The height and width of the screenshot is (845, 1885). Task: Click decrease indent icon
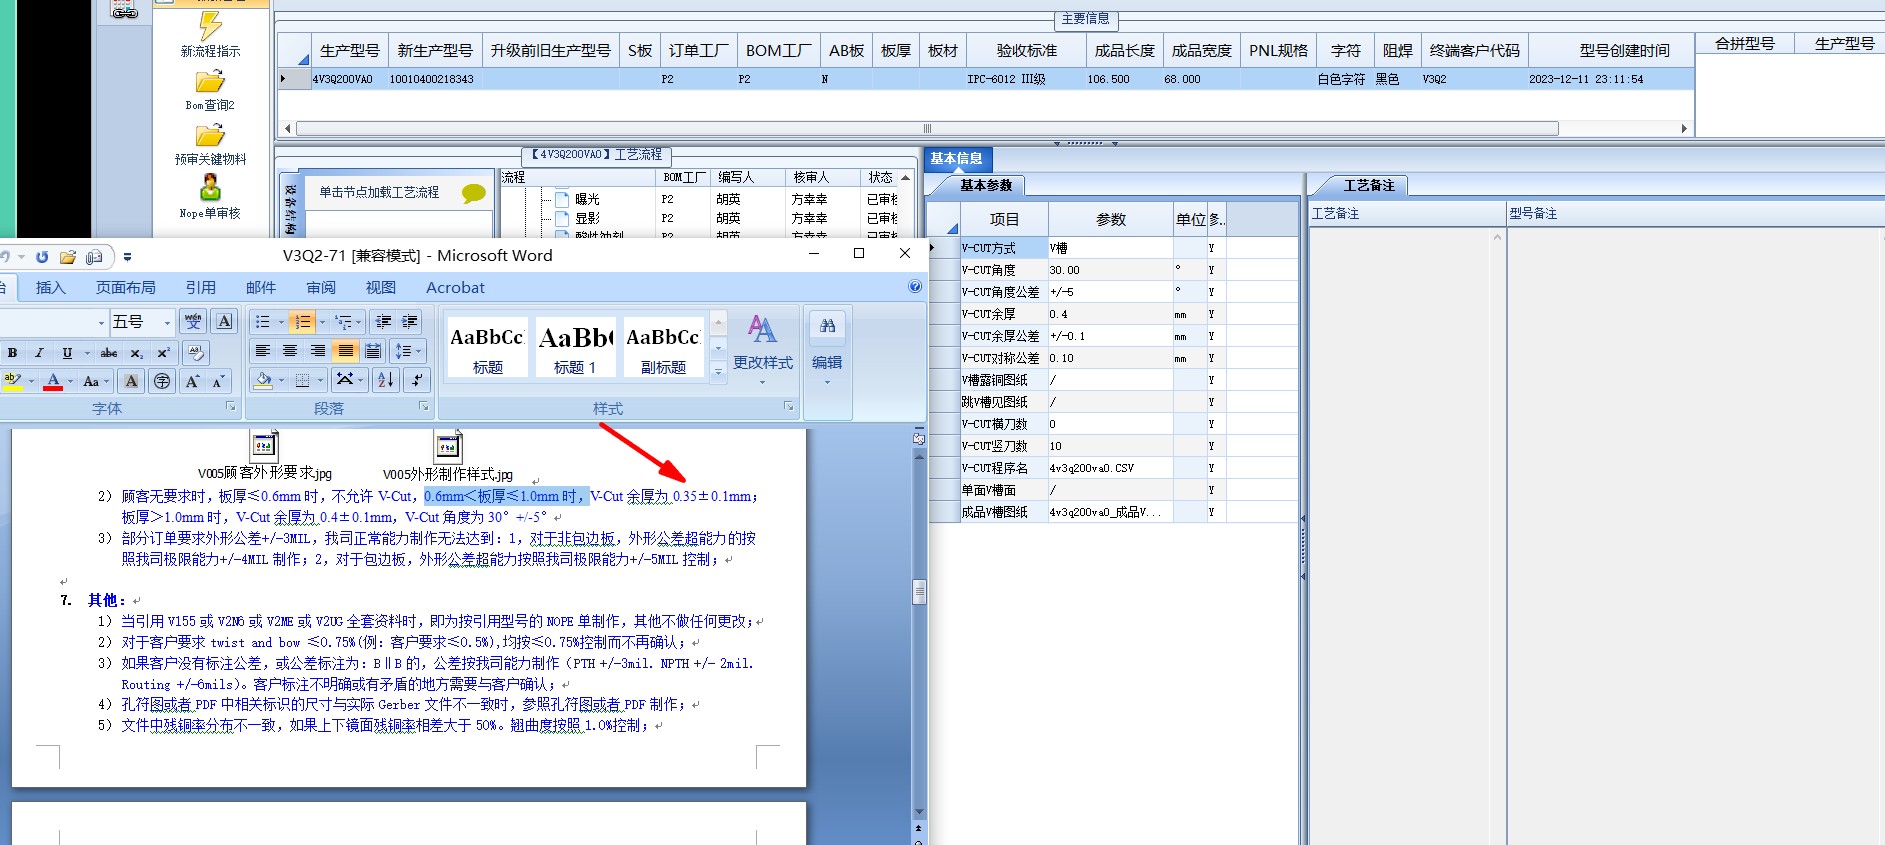click(383, 321)
